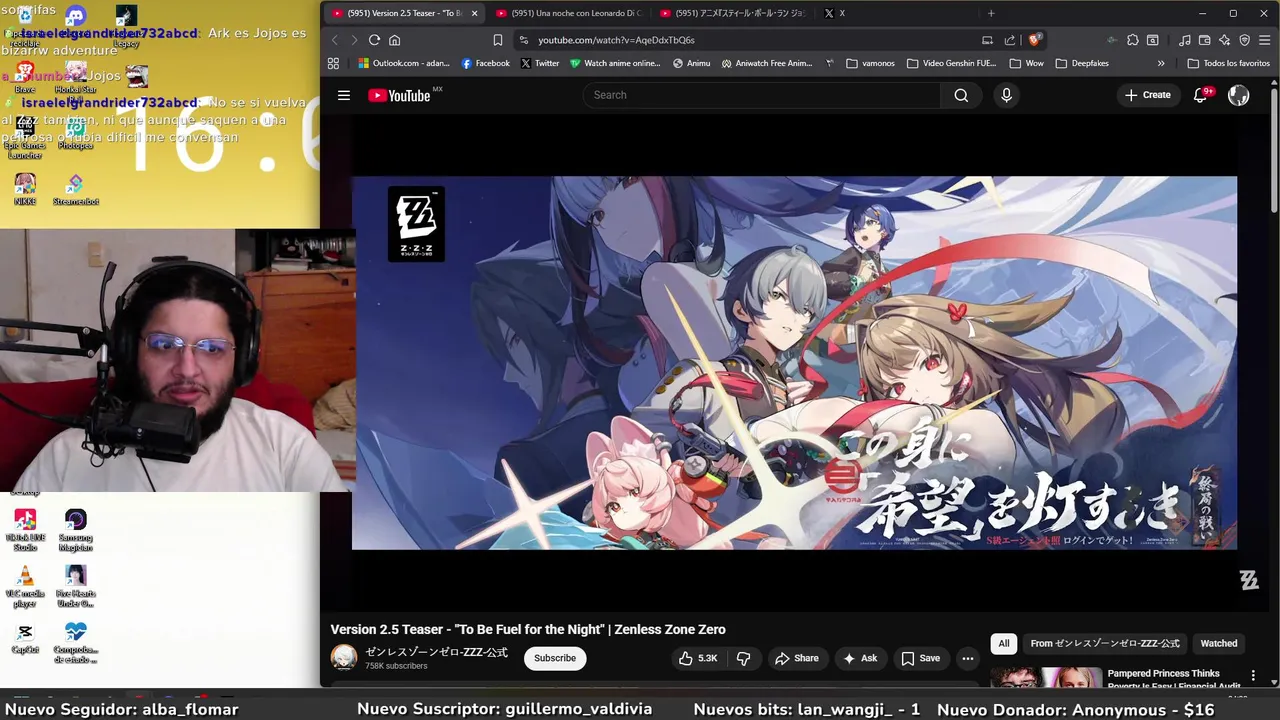Like the video with thumbs up 5.3K
The height and width of the screenshot is (720, 1280).
coord(698,658)
